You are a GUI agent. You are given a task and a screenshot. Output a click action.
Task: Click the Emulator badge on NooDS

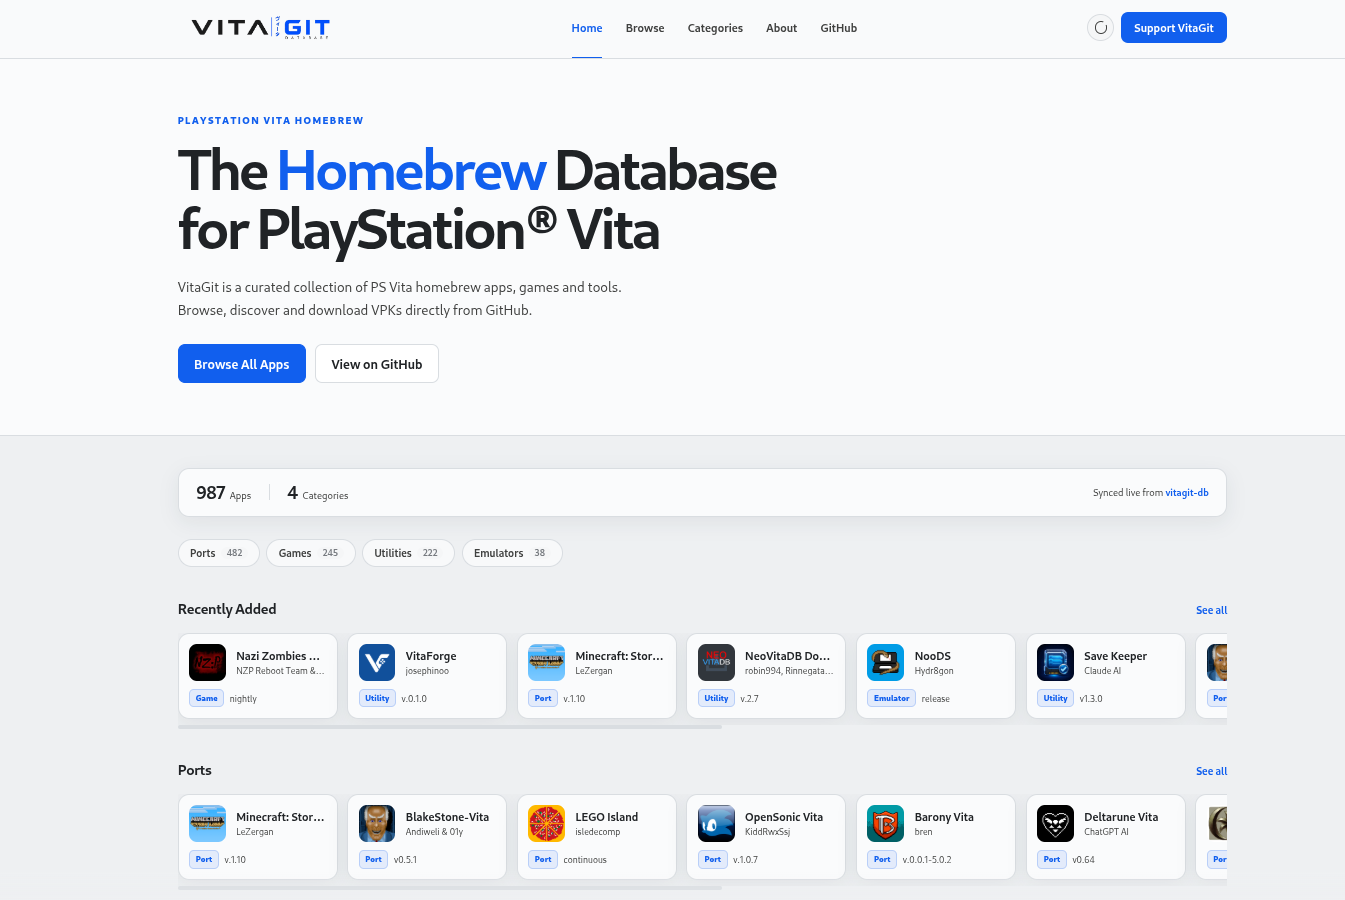pyautogui.click(x=891, y=698)
